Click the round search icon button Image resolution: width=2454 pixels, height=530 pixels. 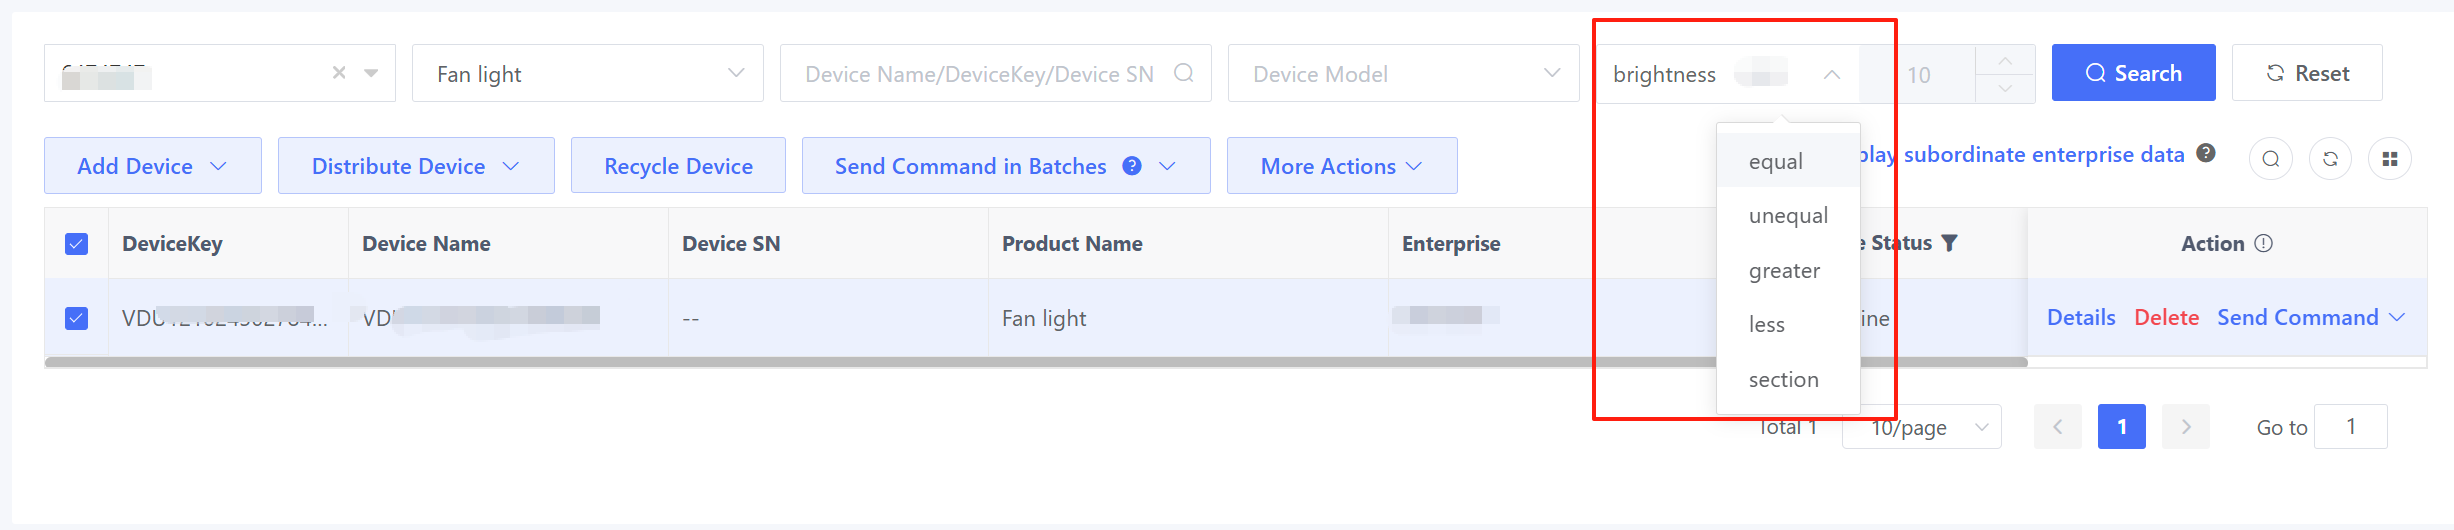coord(2270,159)
